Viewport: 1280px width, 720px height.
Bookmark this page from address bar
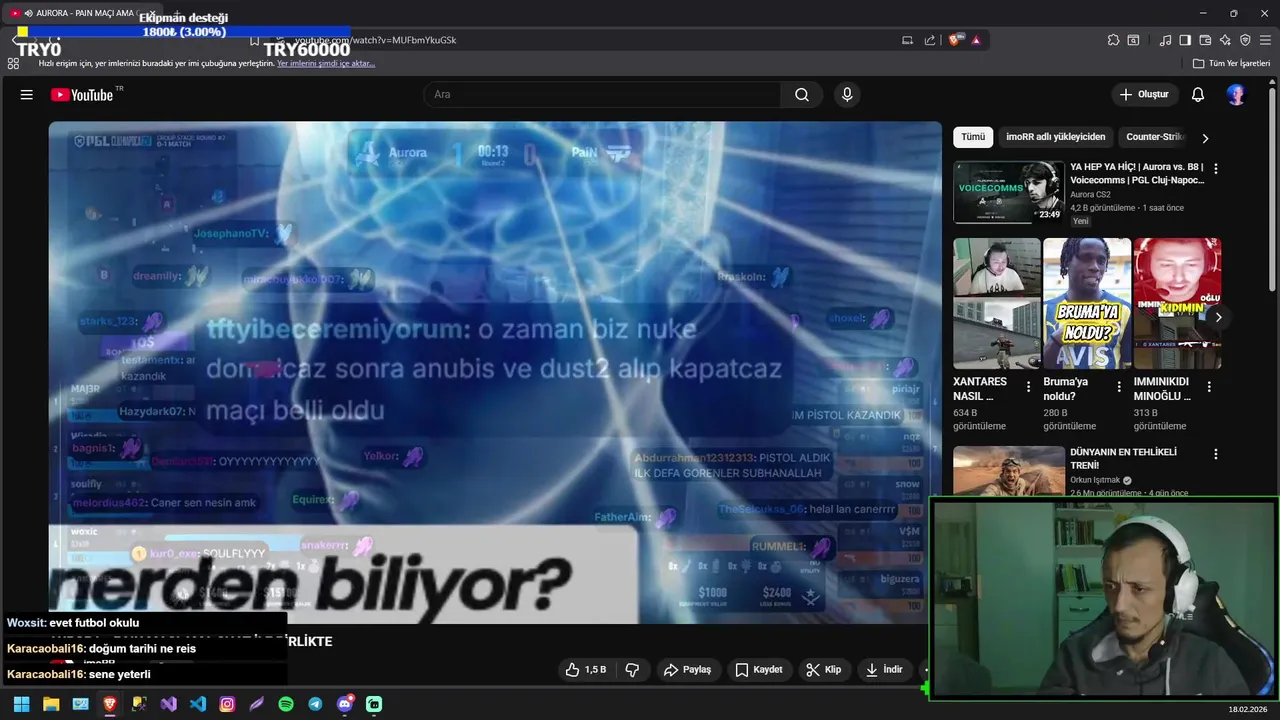pyautogui.click(x=255, y=40)
